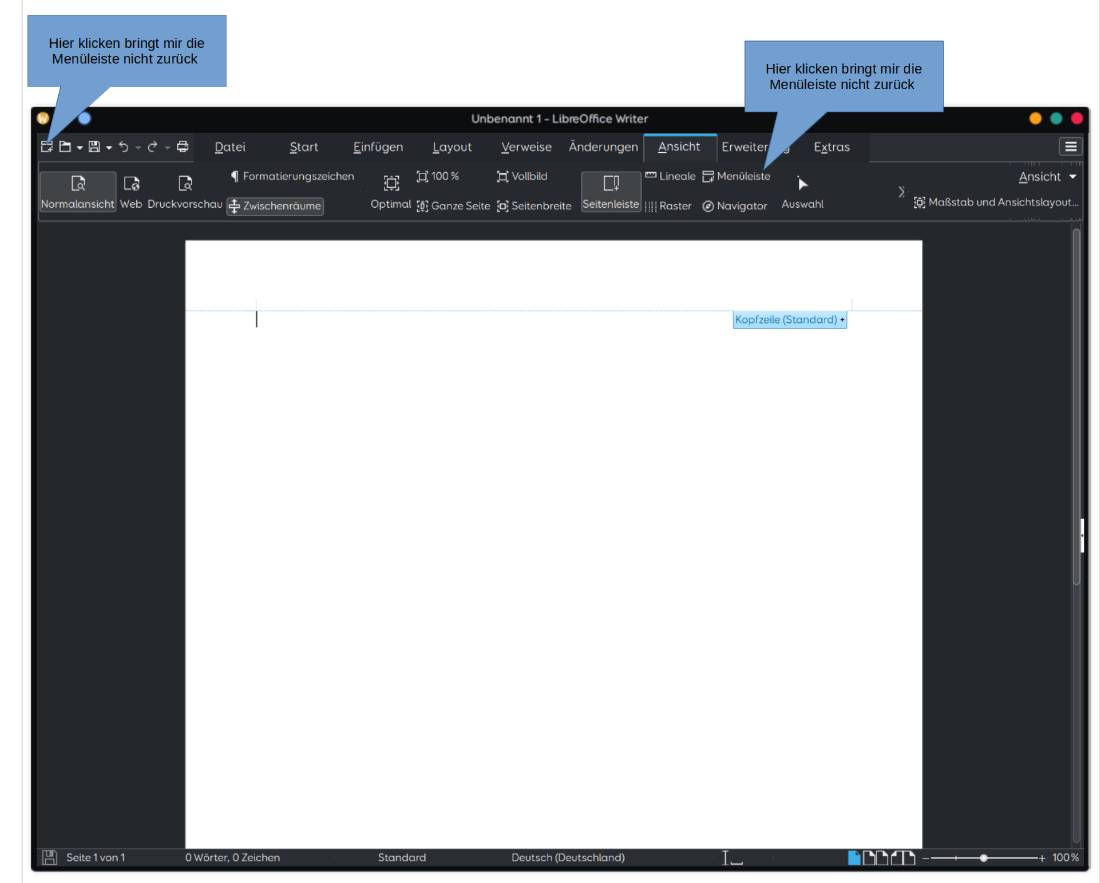Viewport: 1100px width, 883px height.
Task: Open Druckvorschau print preview
Action: point(185,191)
